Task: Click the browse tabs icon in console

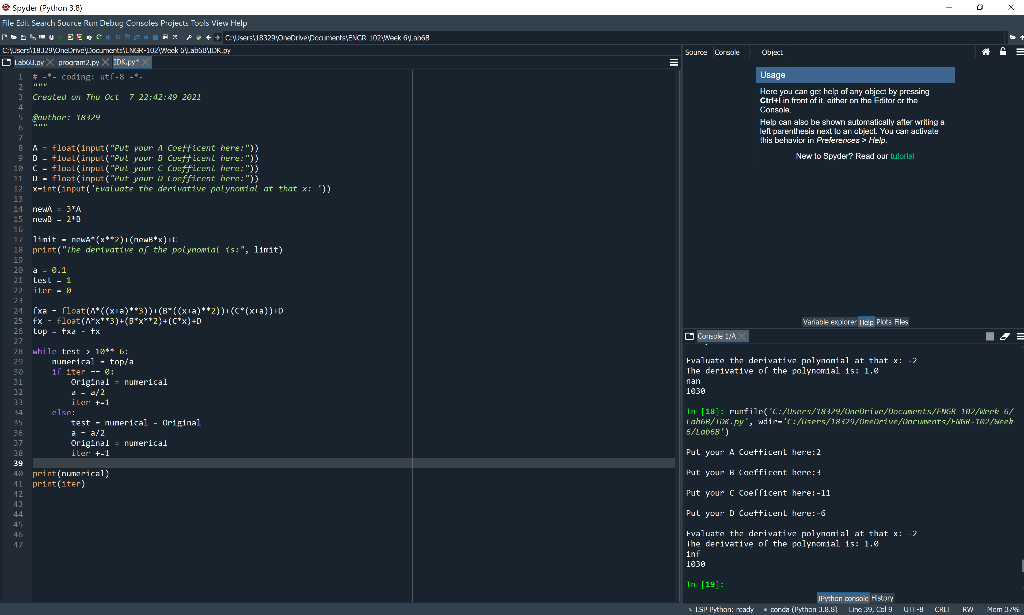Action: [x=690, y=336]
